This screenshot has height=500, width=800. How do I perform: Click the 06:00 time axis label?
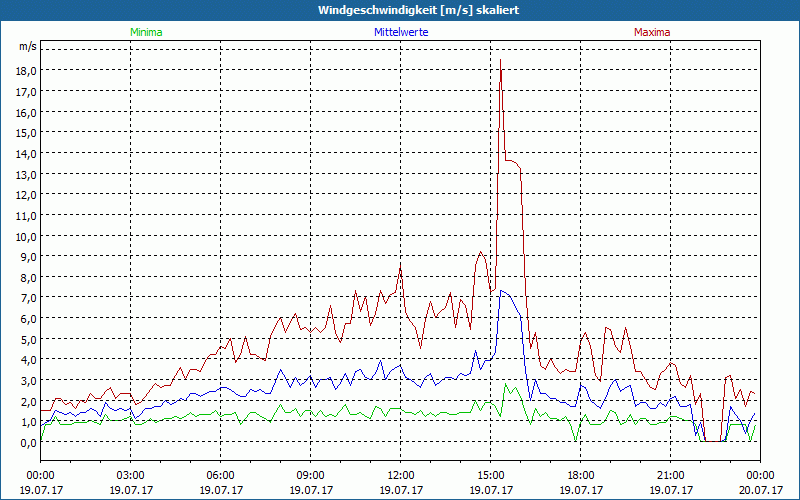tap(220, 476)
